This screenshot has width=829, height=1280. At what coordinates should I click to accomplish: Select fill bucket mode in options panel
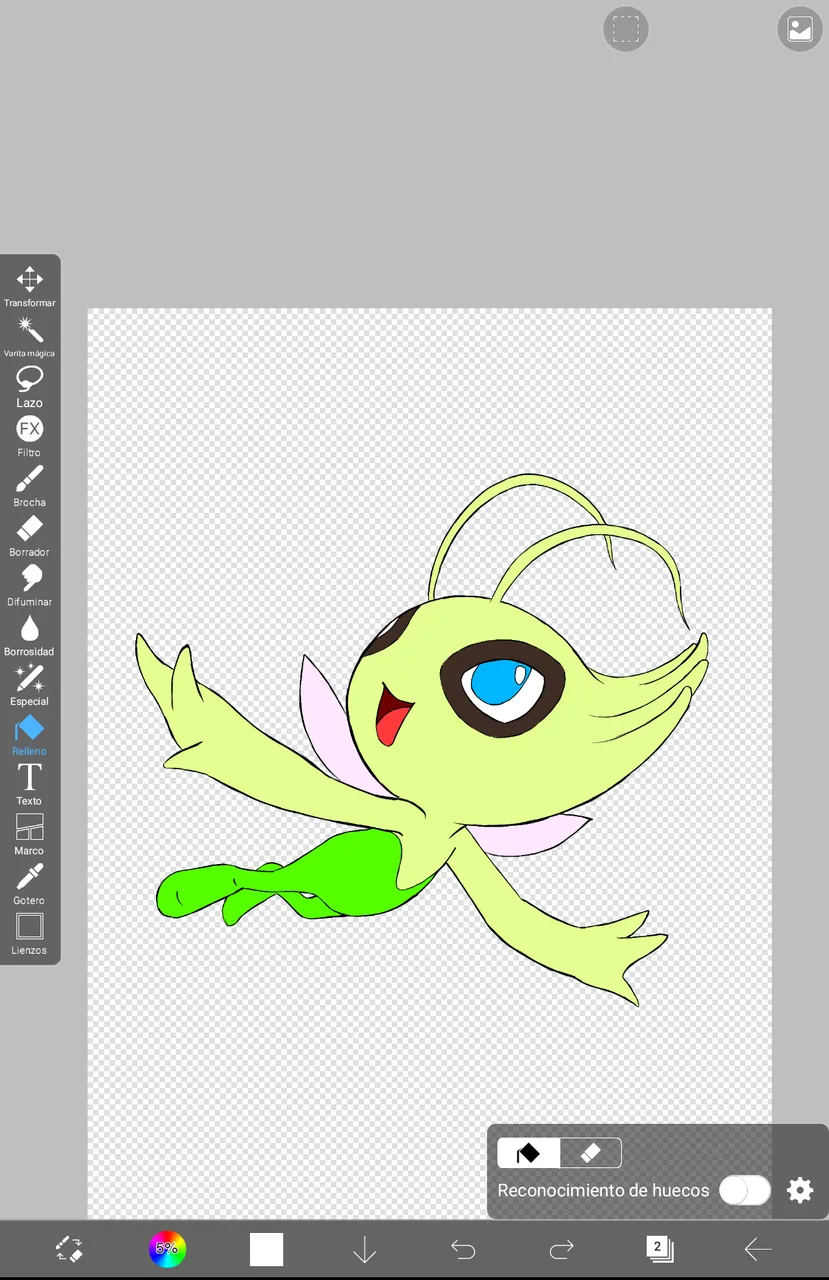point(528,1153)
